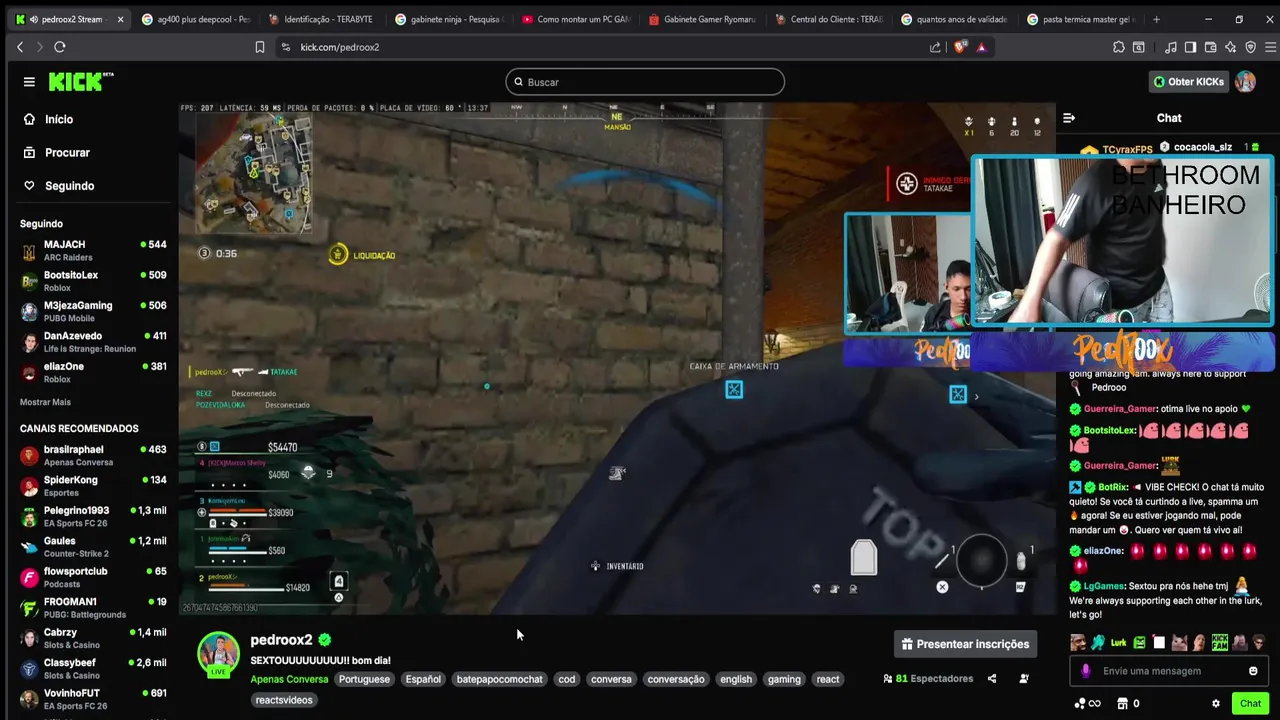The height and width of the screenshot is (720, 1280).
Task: Open the Gaules recommended channel
Action: (93, 547)
